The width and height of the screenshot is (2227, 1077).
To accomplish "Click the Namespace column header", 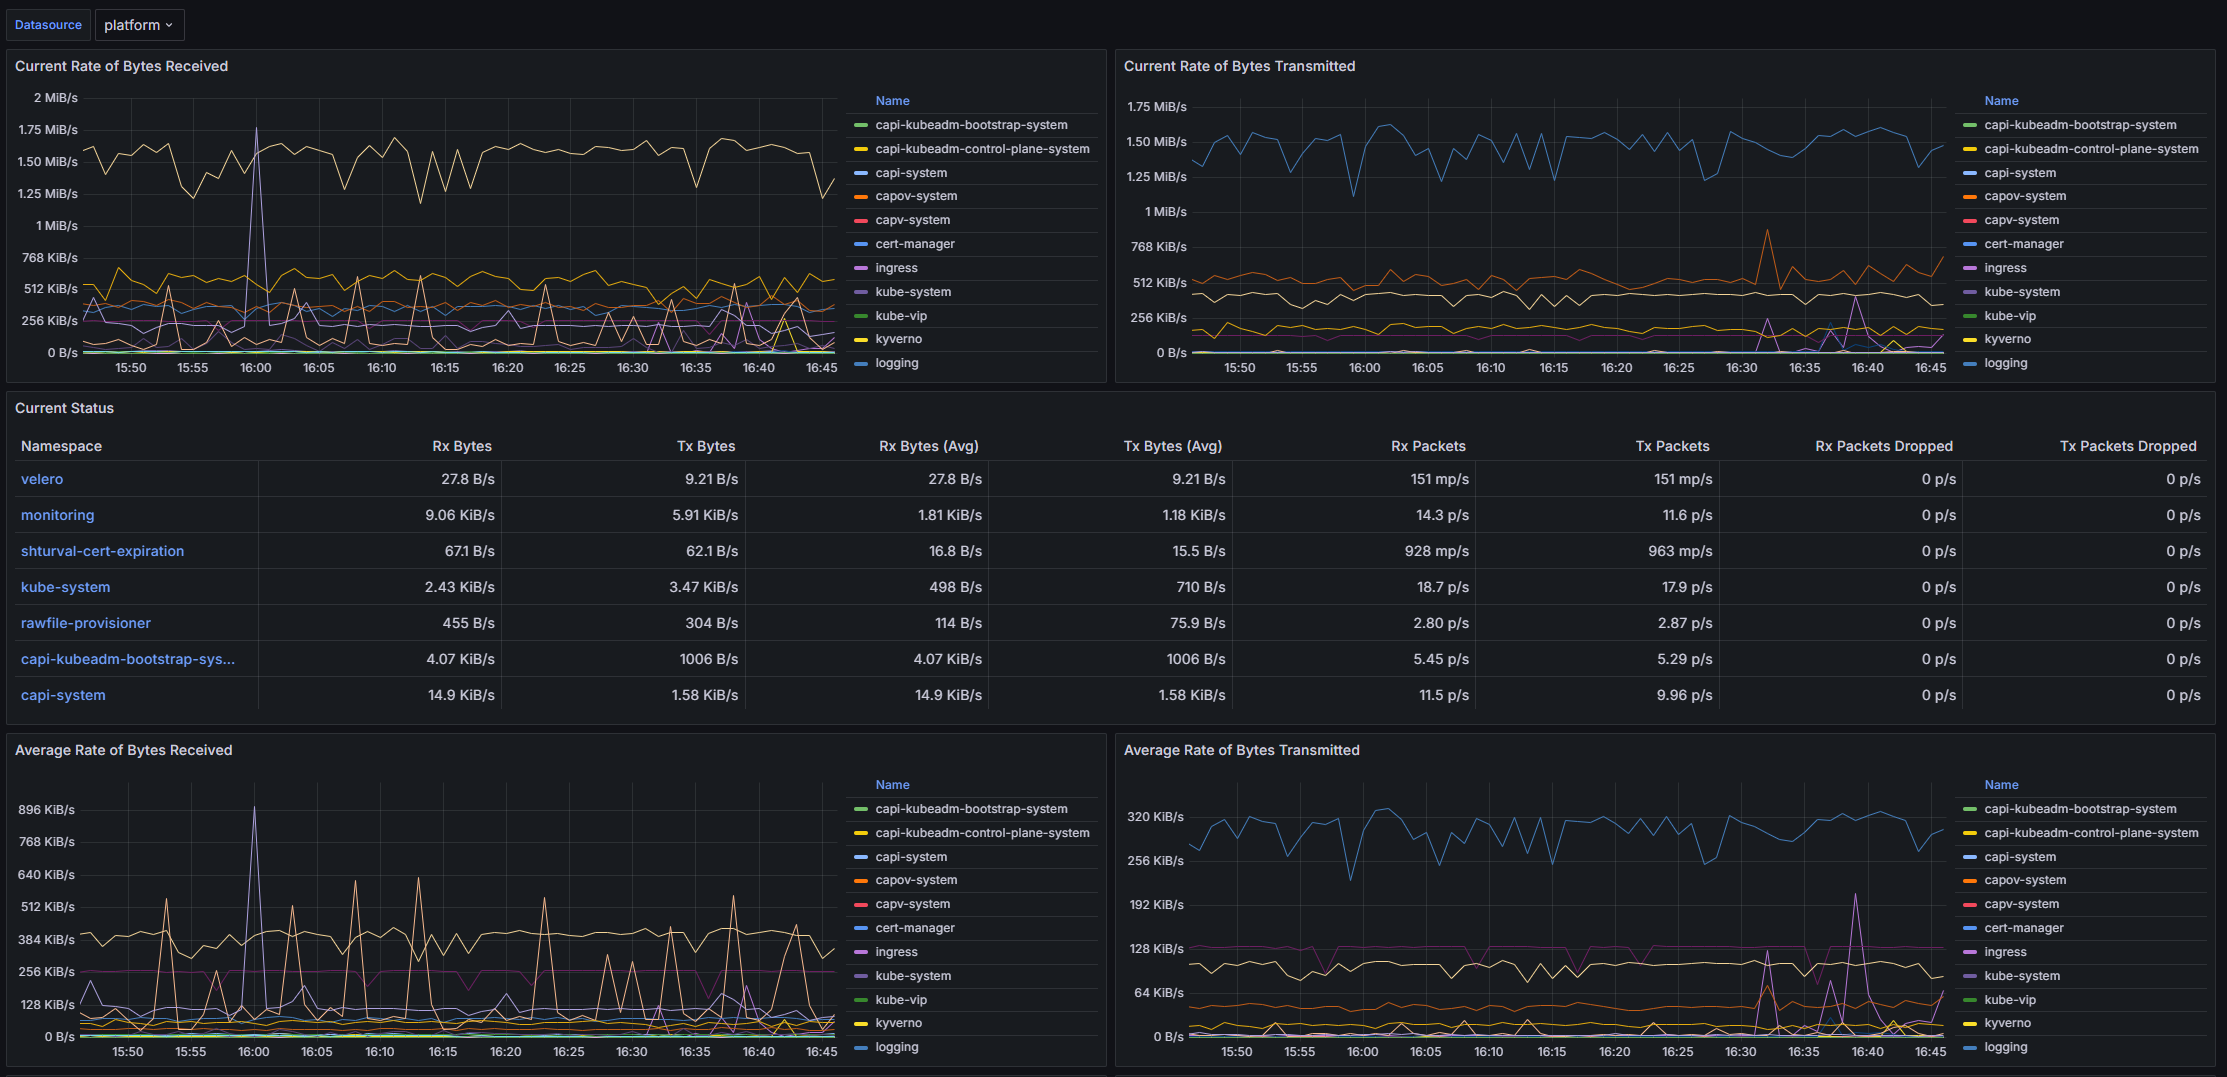I will click(x=61, y=446).
